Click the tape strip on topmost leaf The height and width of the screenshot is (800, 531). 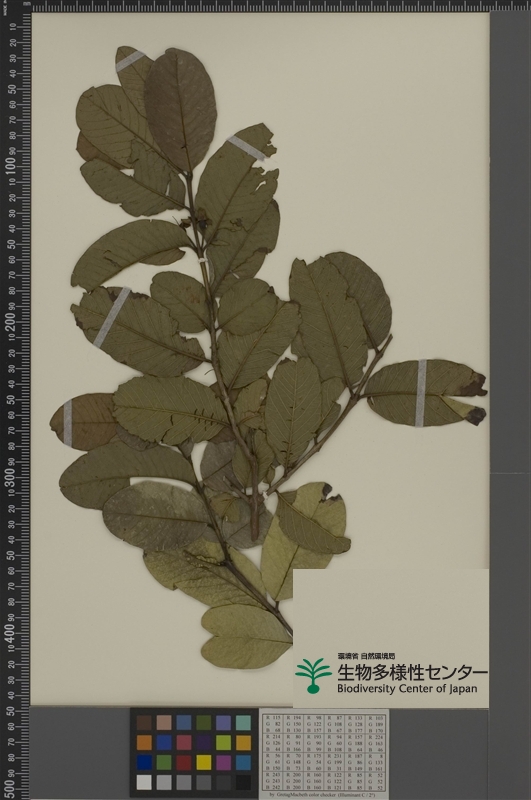[130, 61]
